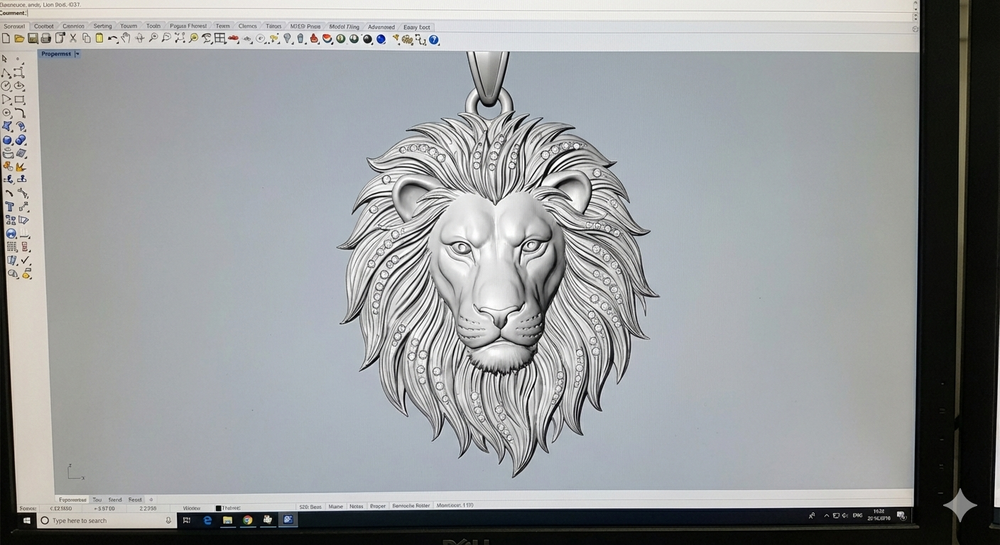
Task: Toggle the second status bar option after snap
Action: [x=335, y=507]
